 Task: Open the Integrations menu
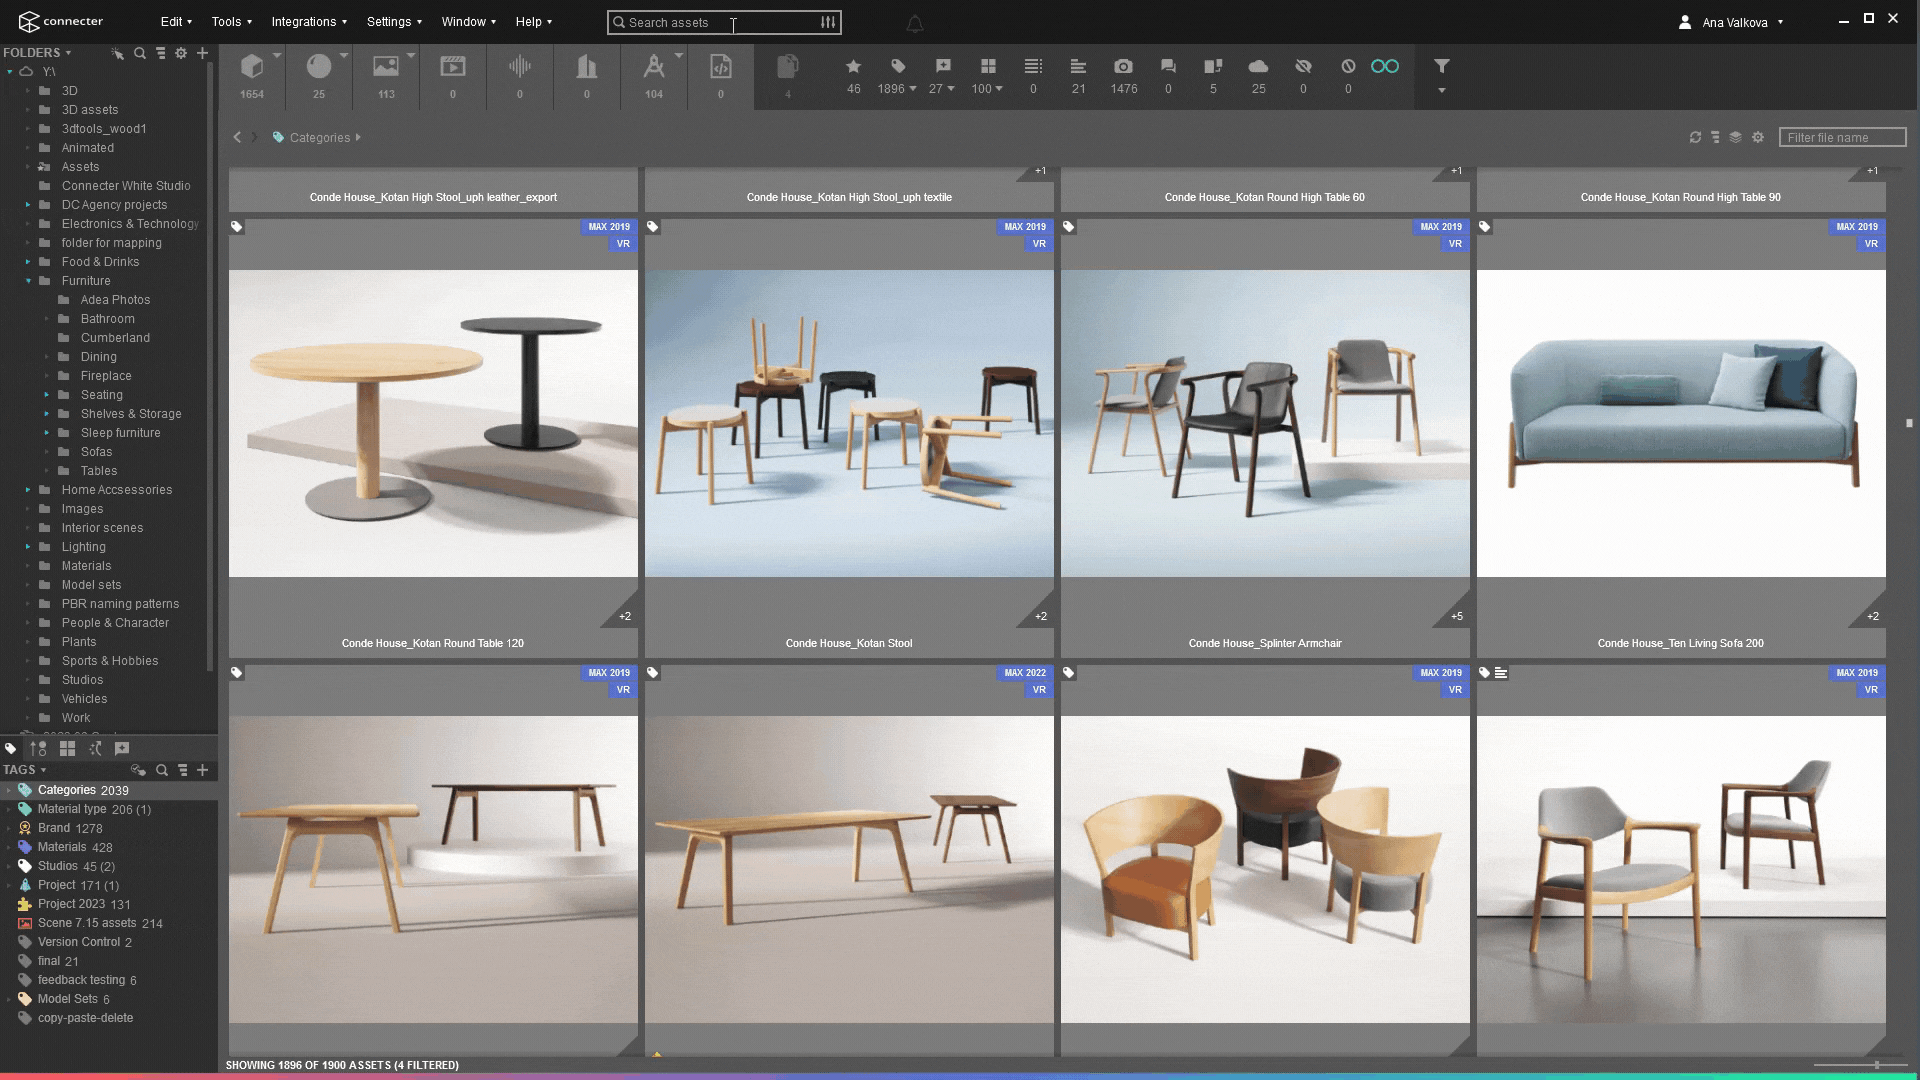[x=309, y=22]
